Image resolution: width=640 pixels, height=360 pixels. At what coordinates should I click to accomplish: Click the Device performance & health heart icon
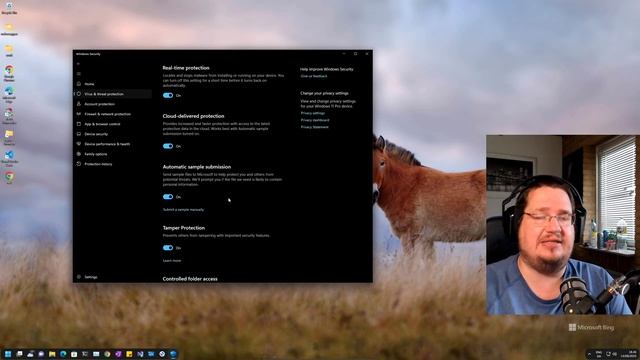tap(79, 144)
